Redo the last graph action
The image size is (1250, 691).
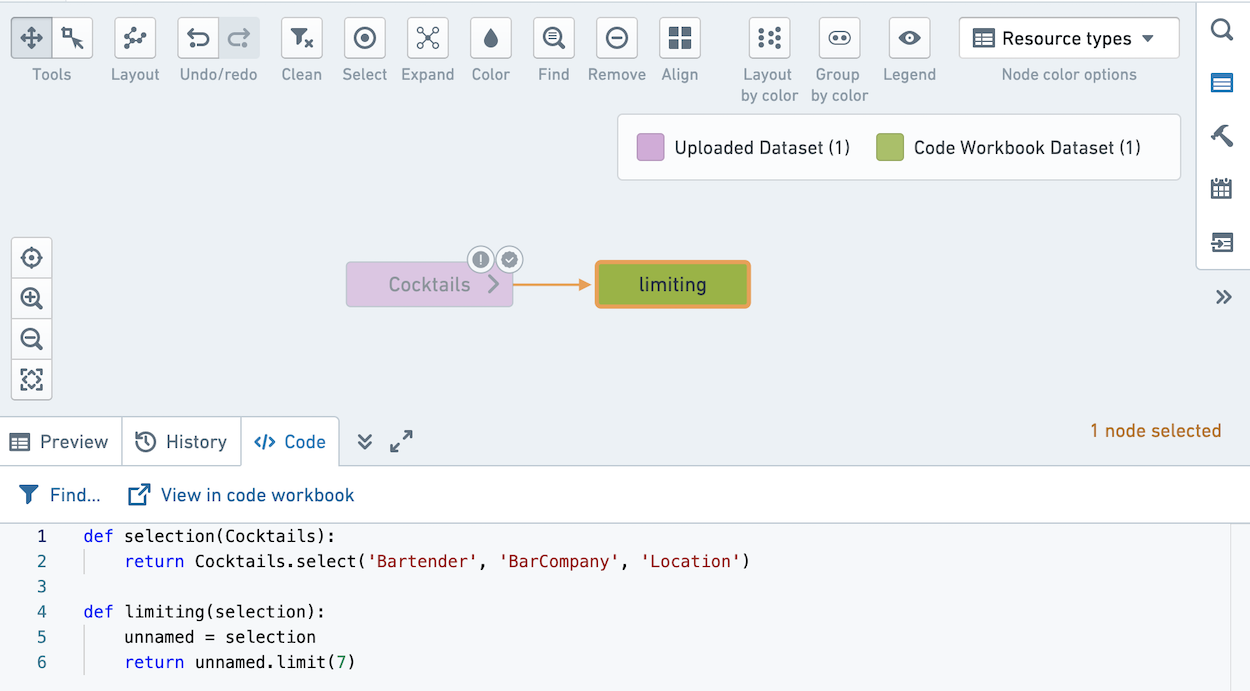239,39
